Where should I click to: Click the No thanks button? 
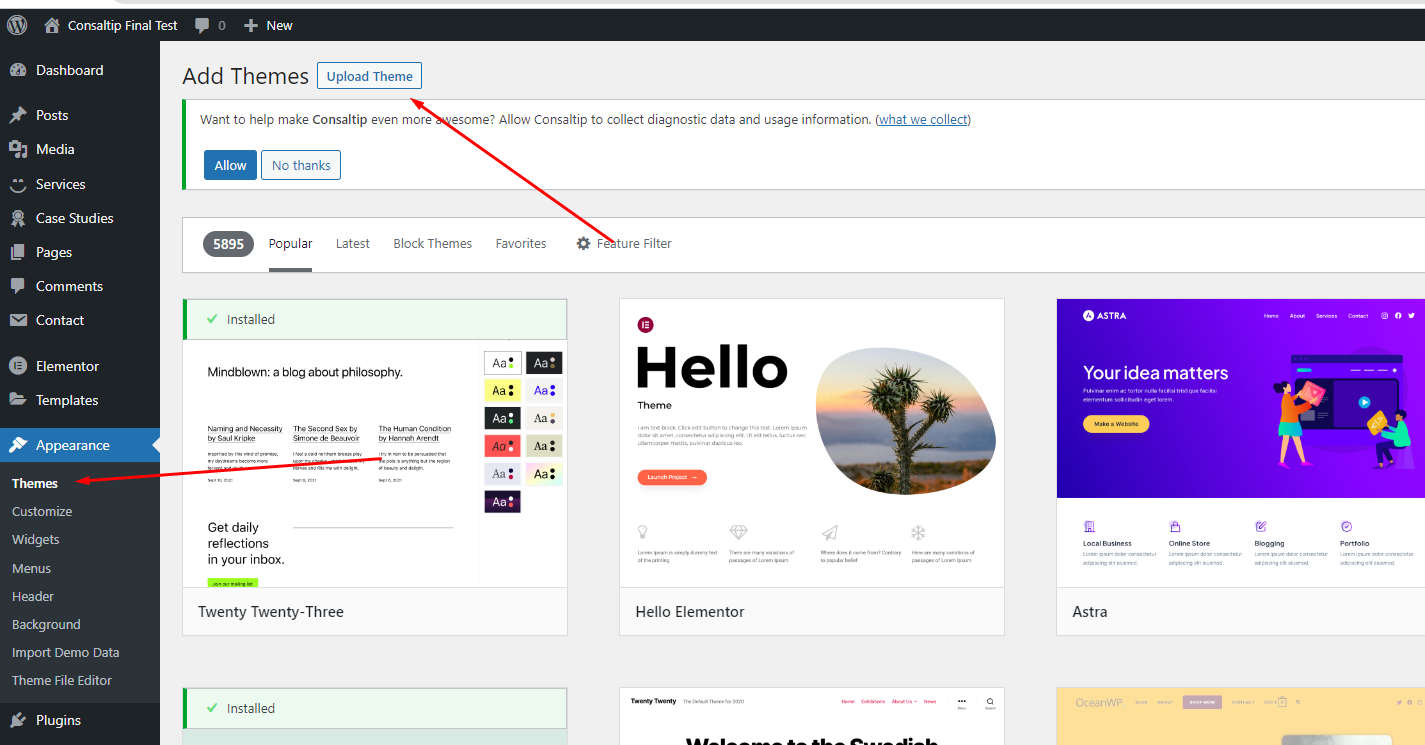coord(301,165)
